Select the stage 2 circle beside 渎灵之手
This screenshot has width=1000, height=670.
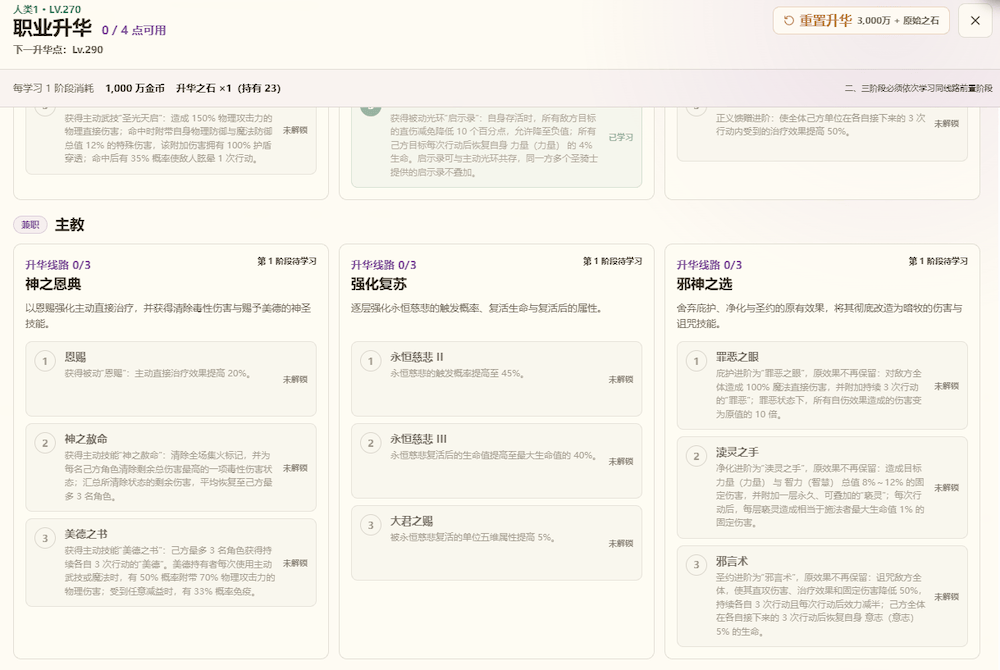pos(696,456)
